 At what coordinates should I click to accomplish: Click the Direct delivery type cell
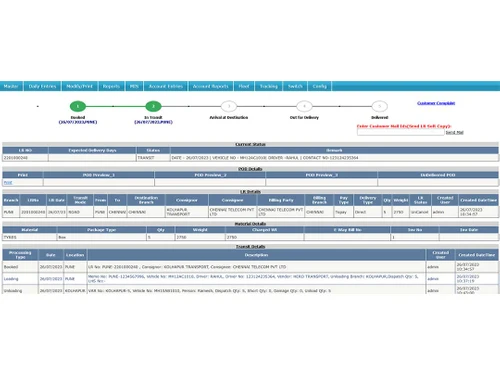coord(368,212)
